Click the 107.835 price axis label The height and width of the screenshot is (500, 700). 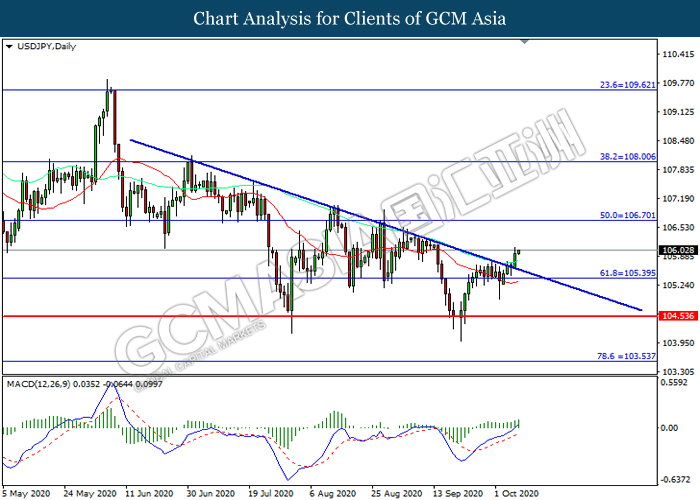coord(679,170)
